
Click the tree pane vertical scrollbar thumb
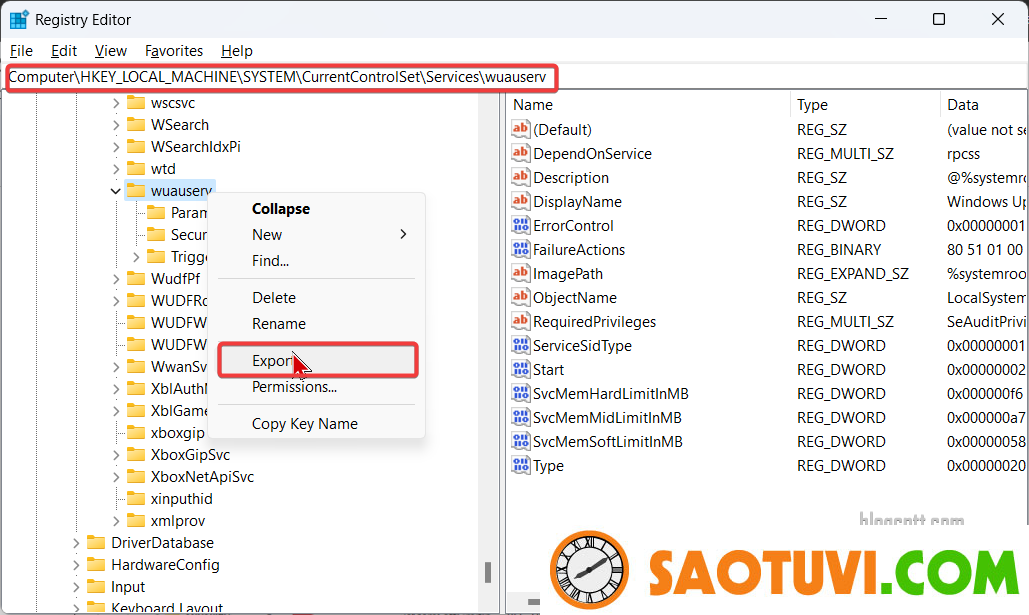tap(488, 572)
